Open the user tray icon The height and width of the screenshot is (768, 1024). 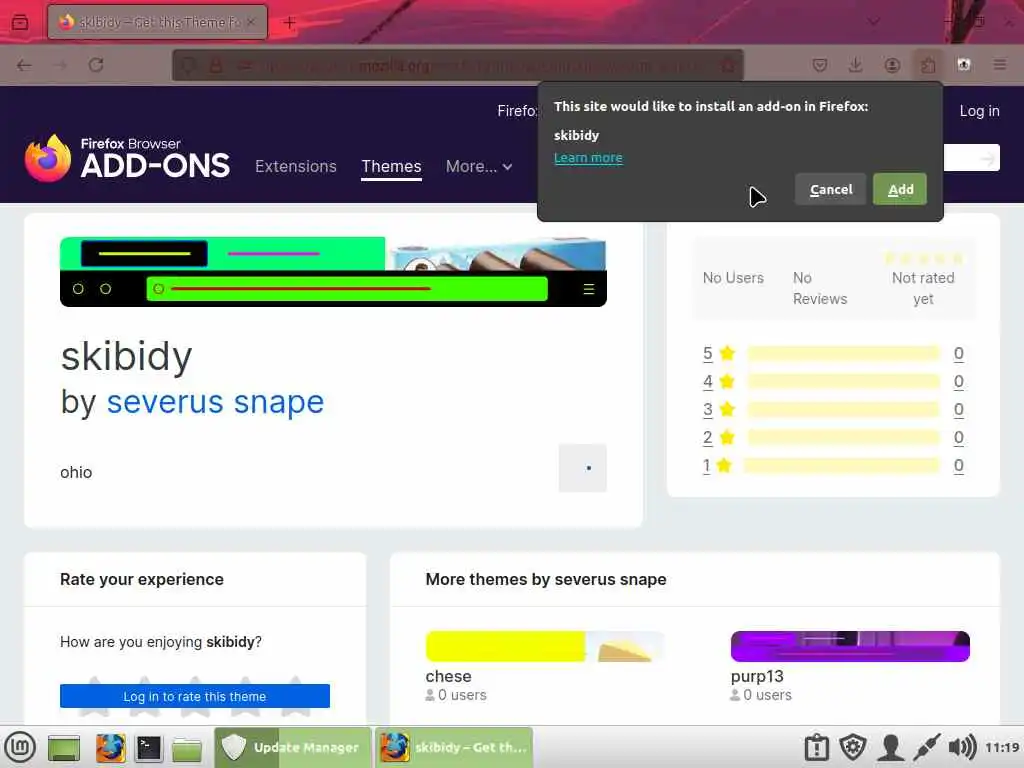click(x=889, y=747)
